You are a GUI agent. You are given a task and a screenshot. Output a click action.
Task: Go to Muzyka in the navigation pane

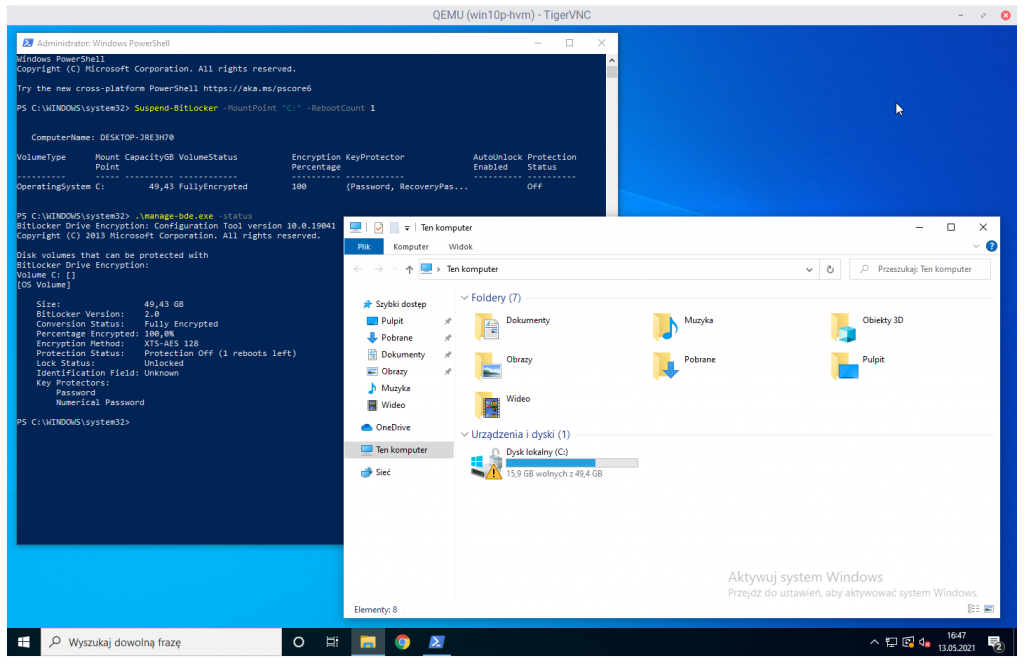click(x=395, y=388)
